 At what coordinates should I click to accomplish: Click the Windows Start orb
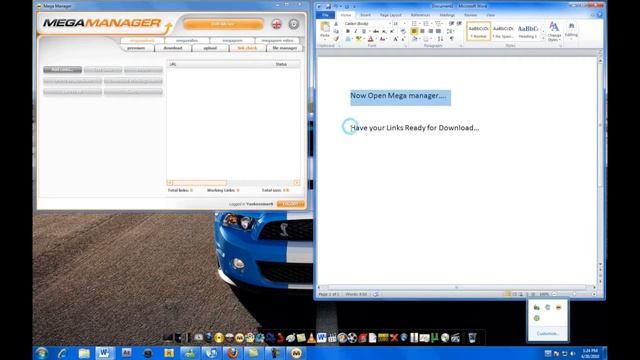point(42,353)
